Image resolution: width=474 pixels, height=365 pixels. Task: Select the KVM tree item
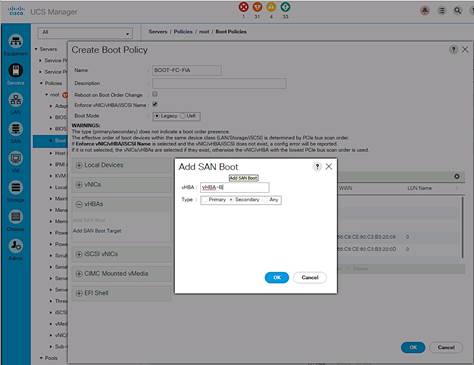(x=60, y=176)
